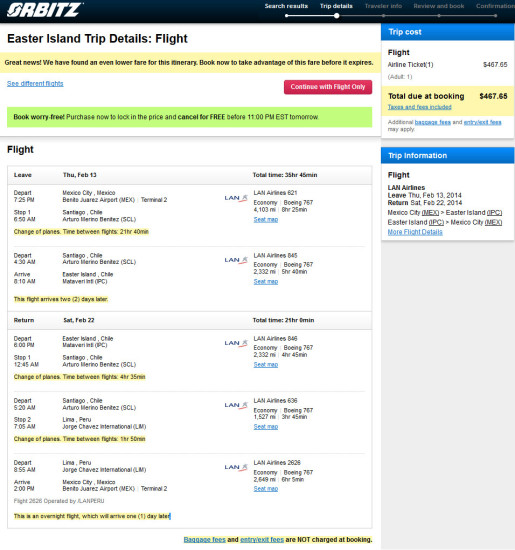Open baggage fees link in Trip cost
This screenshot has height=550, width=515.
(433, 122)
